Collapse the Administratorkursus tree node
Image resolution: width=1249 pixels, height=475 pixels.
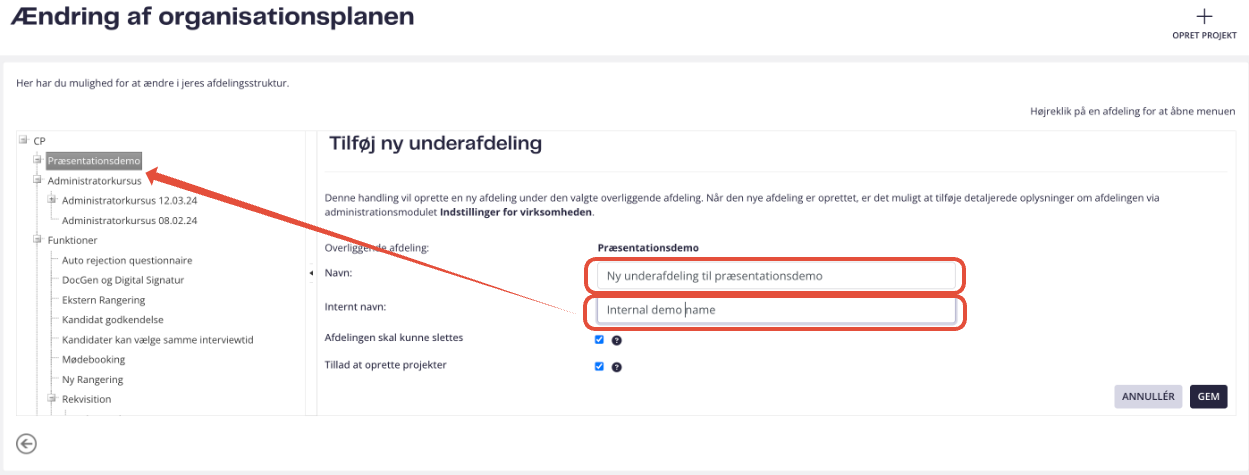click(x=38, y=180)
